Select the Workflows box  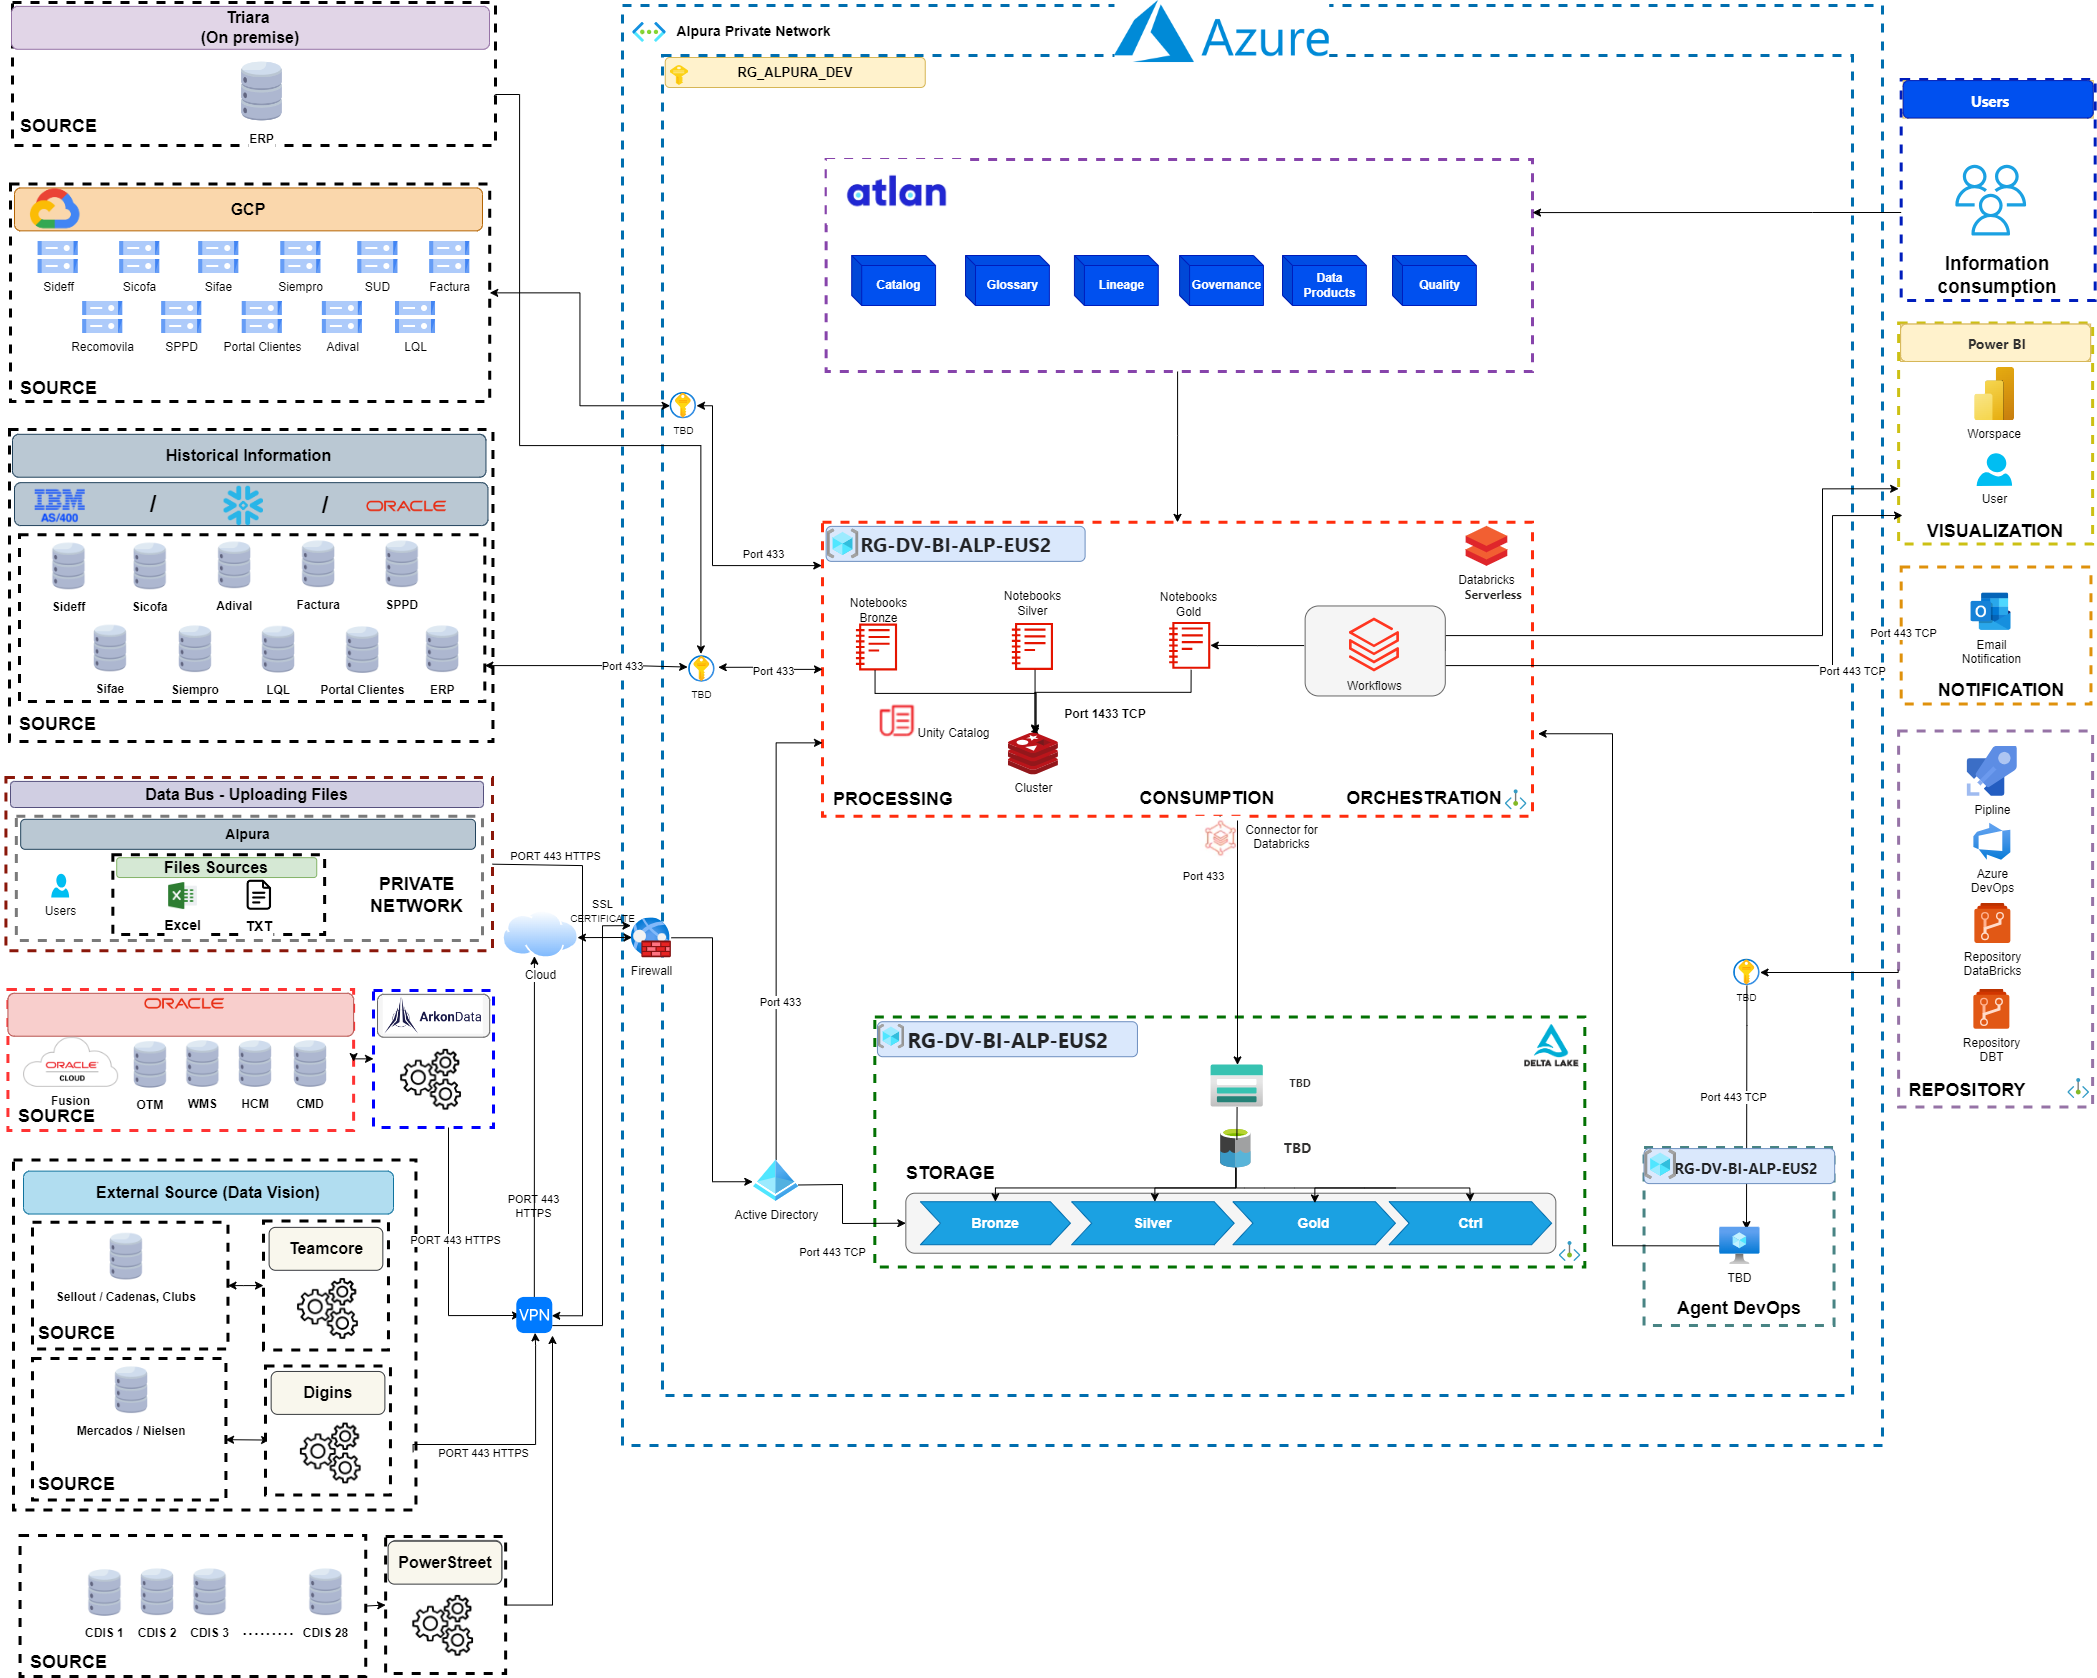pos(1374,651)
